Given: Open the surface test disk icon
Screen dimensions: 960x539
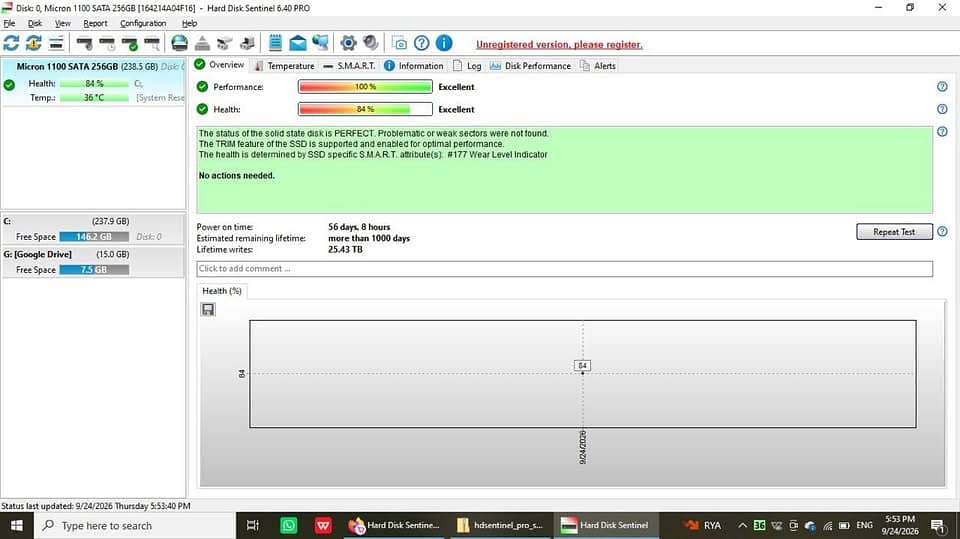Looking at the screenshot, I should coord(179,43).
